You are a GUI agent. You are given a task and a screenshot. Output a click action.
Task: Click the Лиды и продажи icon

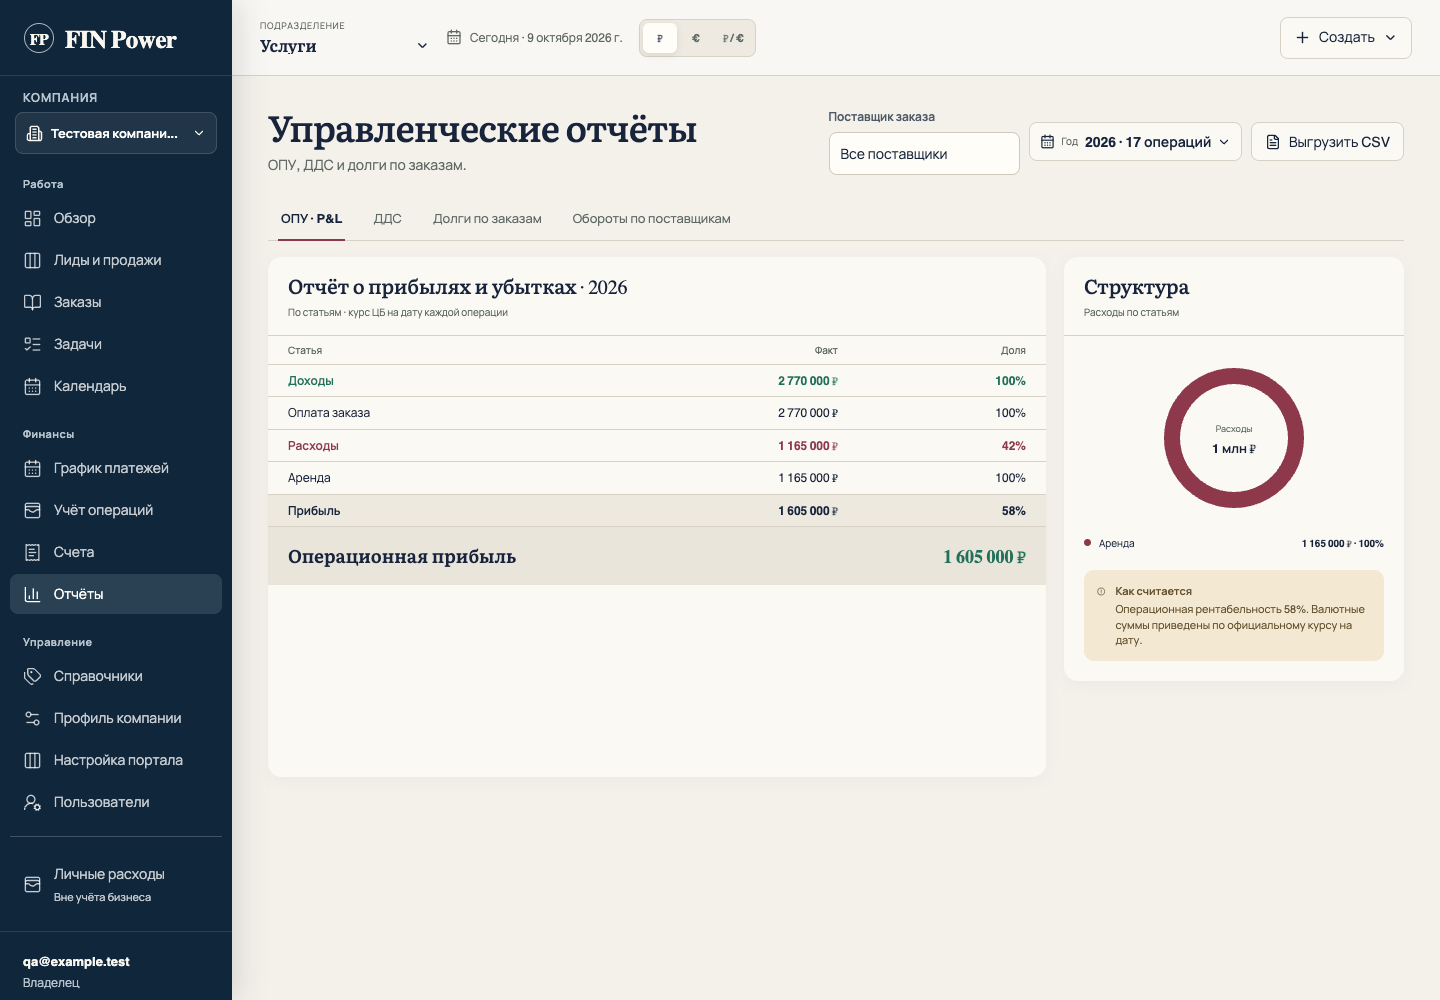pyautogui.click(x=32, y=260)
